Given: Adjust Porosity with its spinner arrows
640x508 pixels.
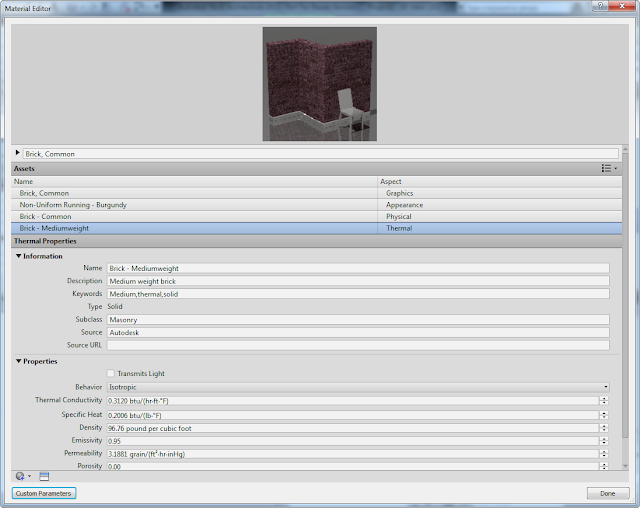Looking at the screenshot, I should [x=604, y=466].
